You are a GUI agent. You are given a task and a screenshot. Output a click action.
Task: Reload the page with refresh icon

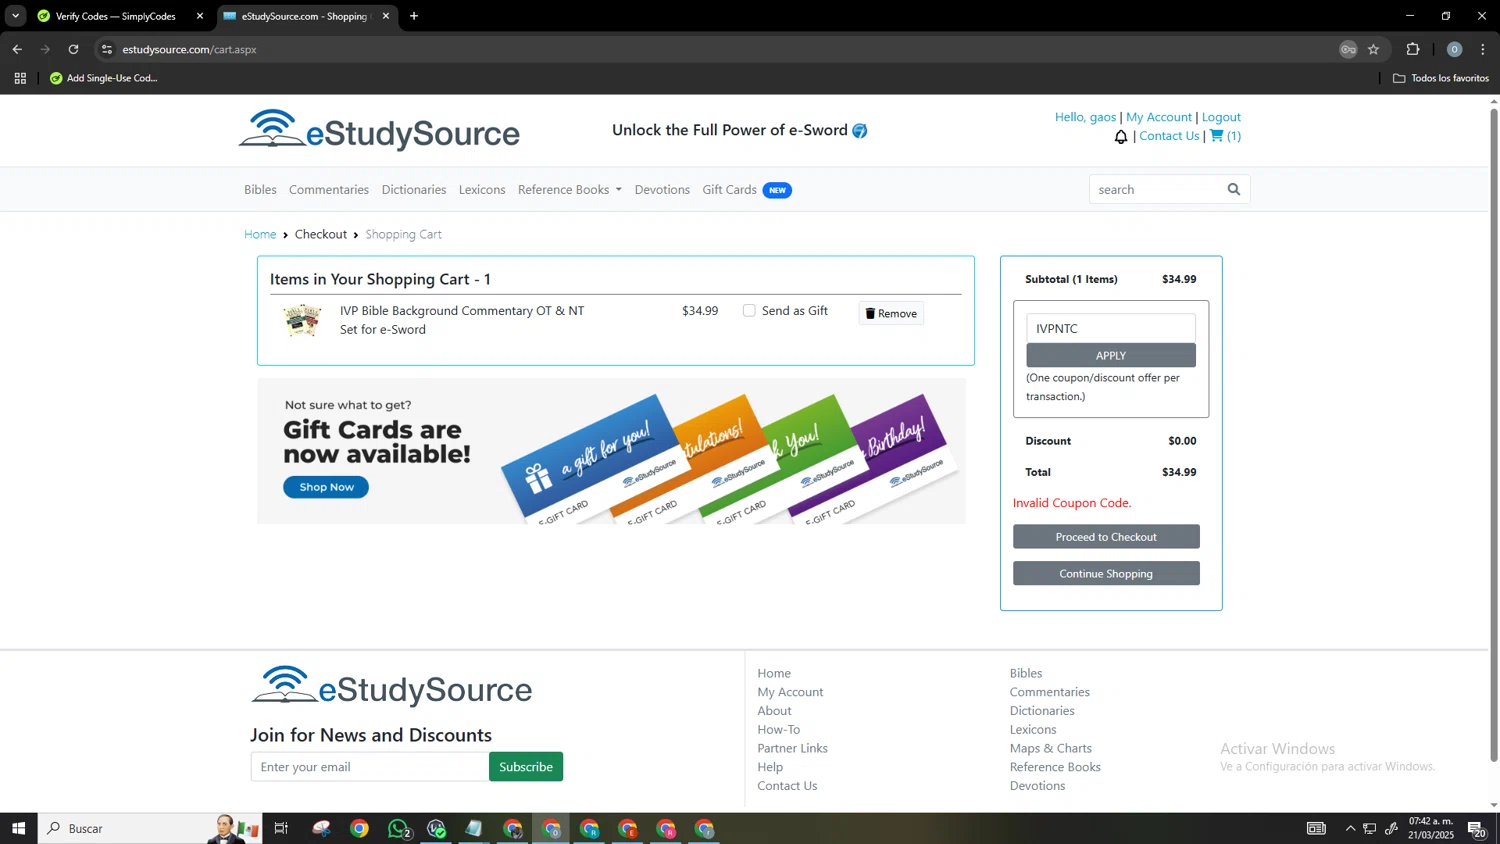click(73, 49)
